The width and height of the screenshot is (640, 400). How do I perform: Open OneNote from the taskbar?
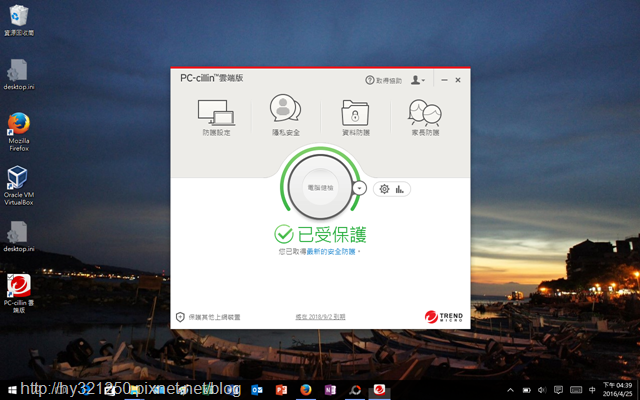point(330,390)
